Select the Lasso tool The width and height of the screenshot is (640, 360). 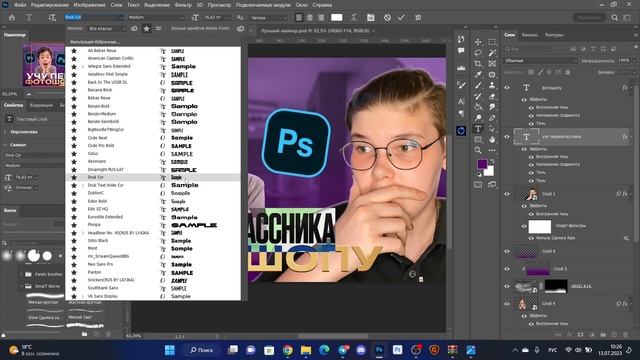click(x=478, y=53)
